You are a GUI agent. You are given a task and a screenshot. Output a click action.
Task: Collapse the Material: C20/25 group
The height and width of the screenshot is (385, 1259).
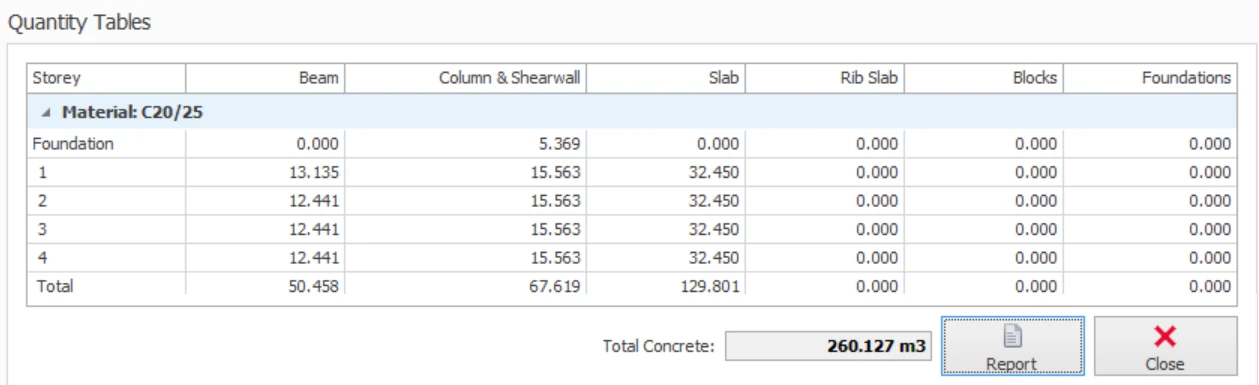point(46,113)
